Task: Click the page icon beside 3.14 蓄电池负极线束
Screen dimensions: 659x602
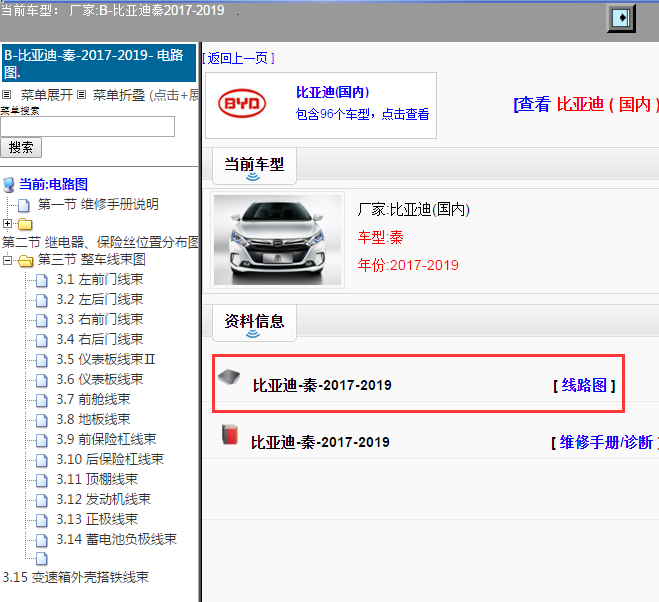Action: click(x=42, y=540)
